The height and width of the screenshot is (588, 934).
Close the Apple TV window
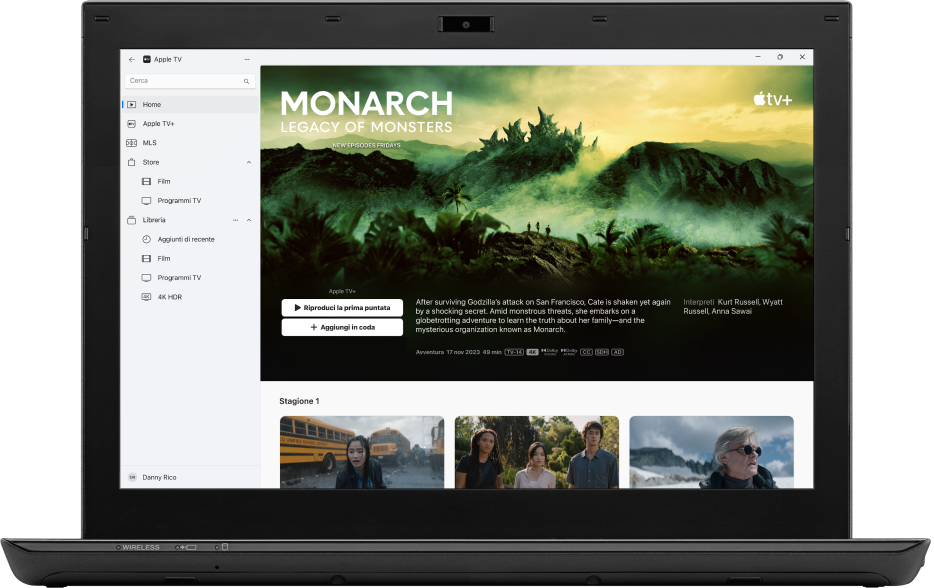(x=802, y=57)
